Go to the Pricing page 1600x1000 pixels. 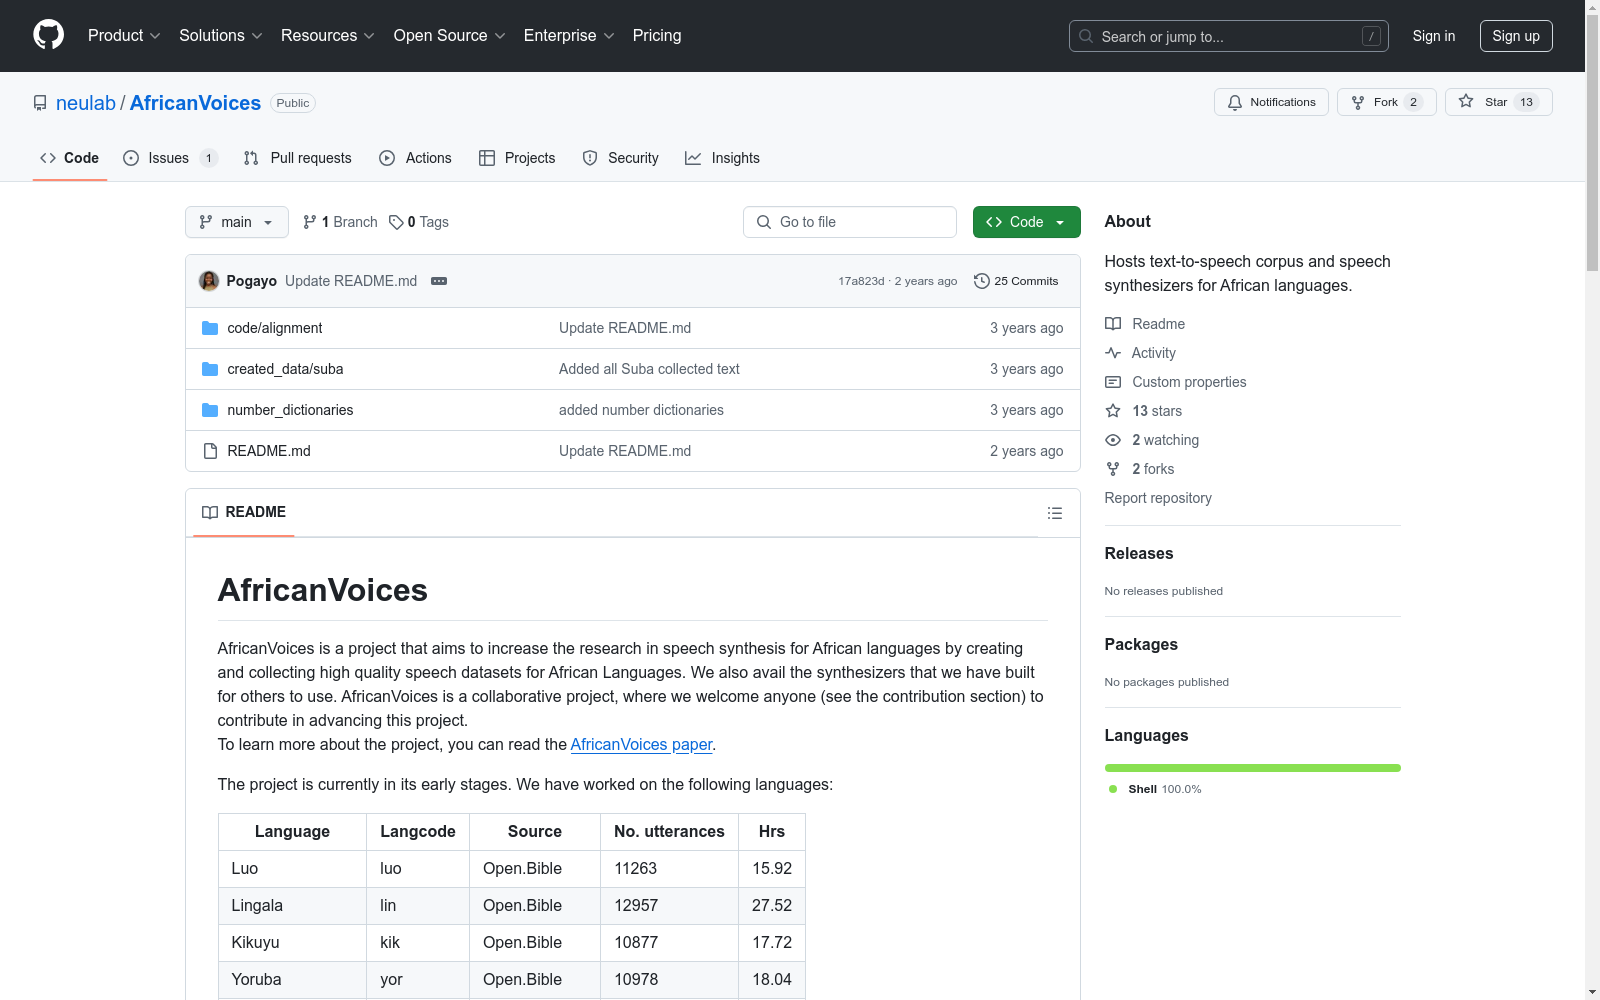coord(657,35)
